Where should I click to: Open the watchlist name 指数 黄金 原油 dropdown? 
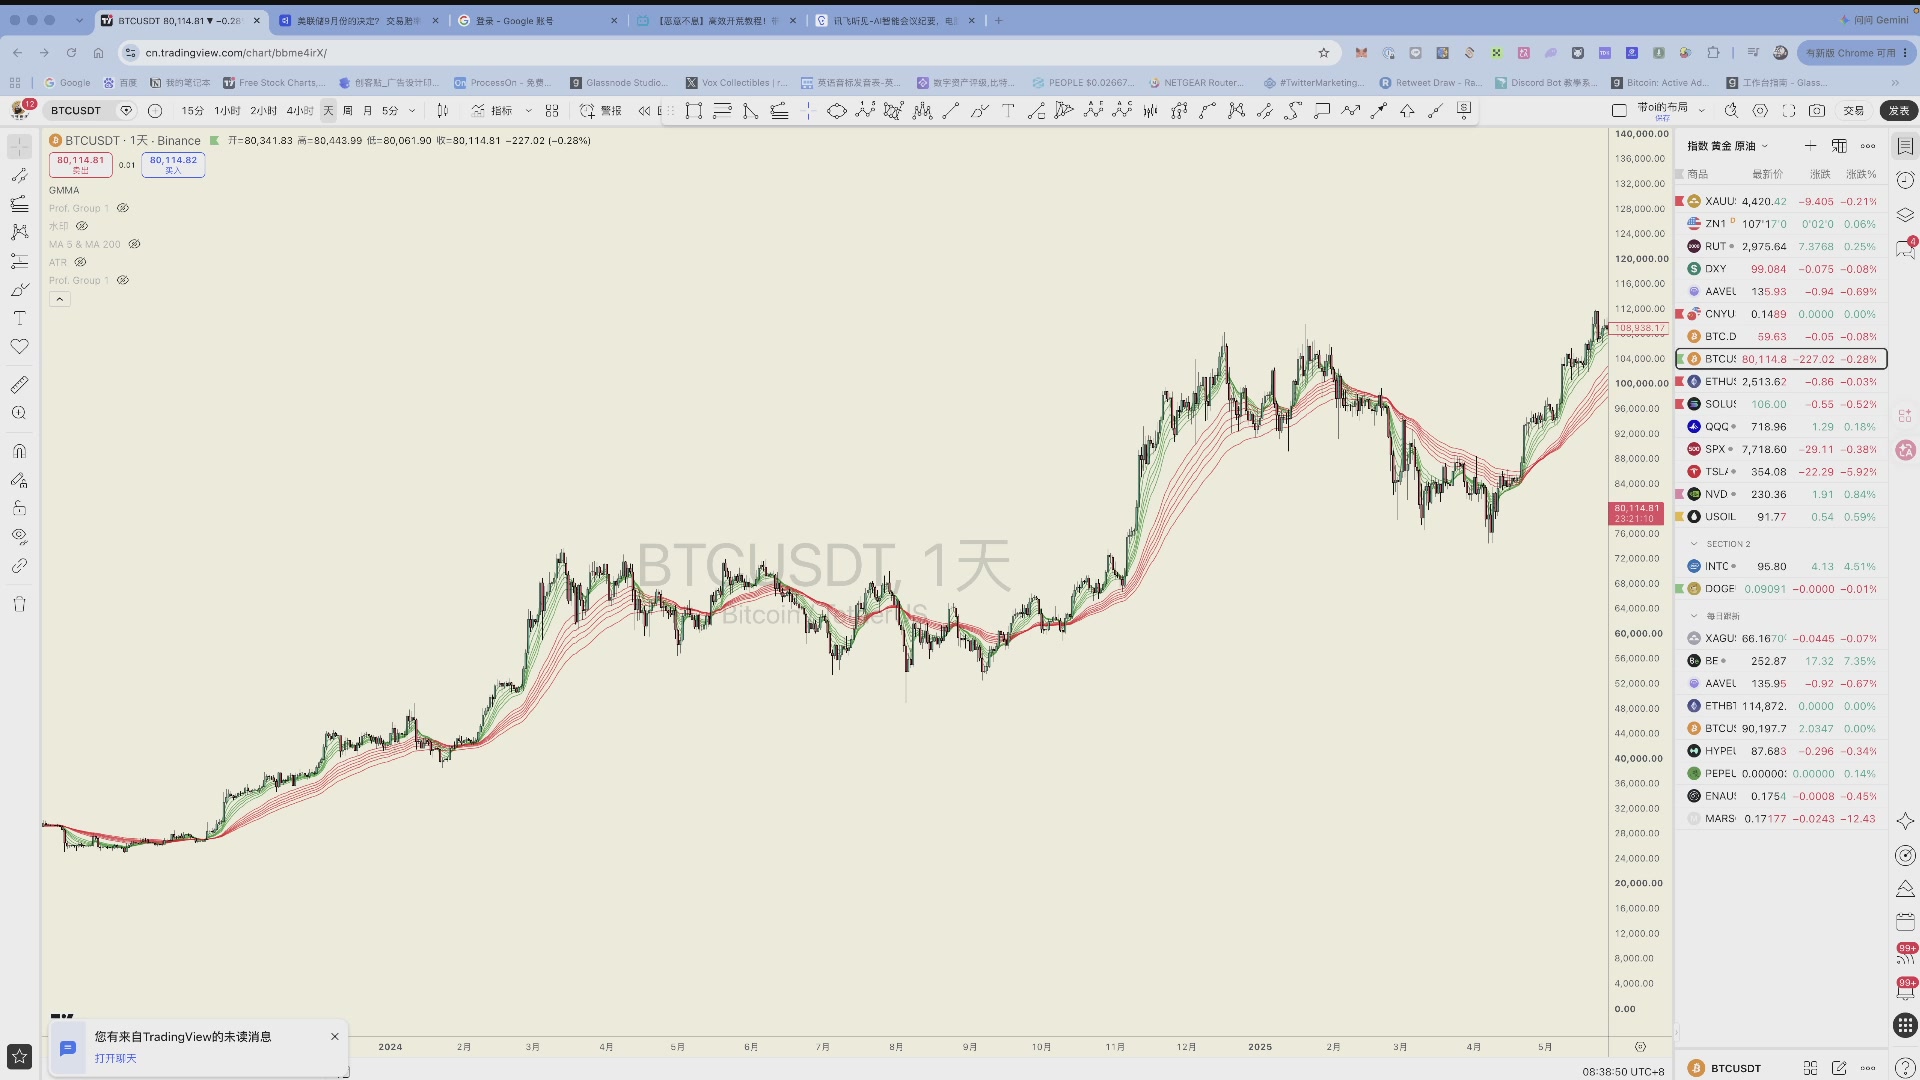tap(1728, 146)
